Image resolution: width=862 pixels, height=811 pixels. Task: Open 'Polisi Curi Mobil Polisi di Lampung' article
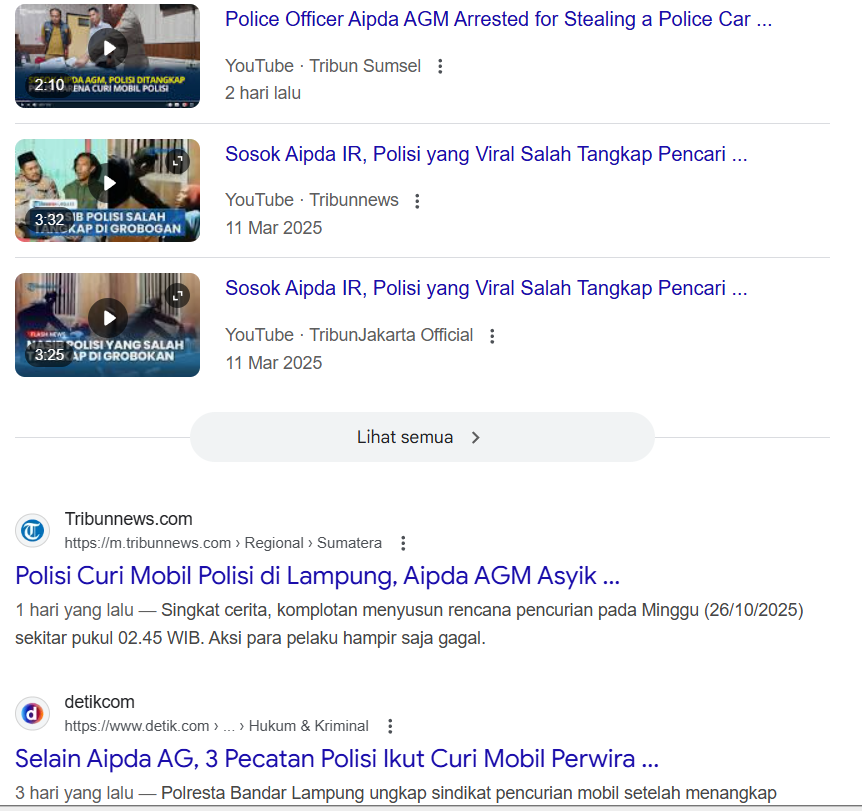(317, 576)
